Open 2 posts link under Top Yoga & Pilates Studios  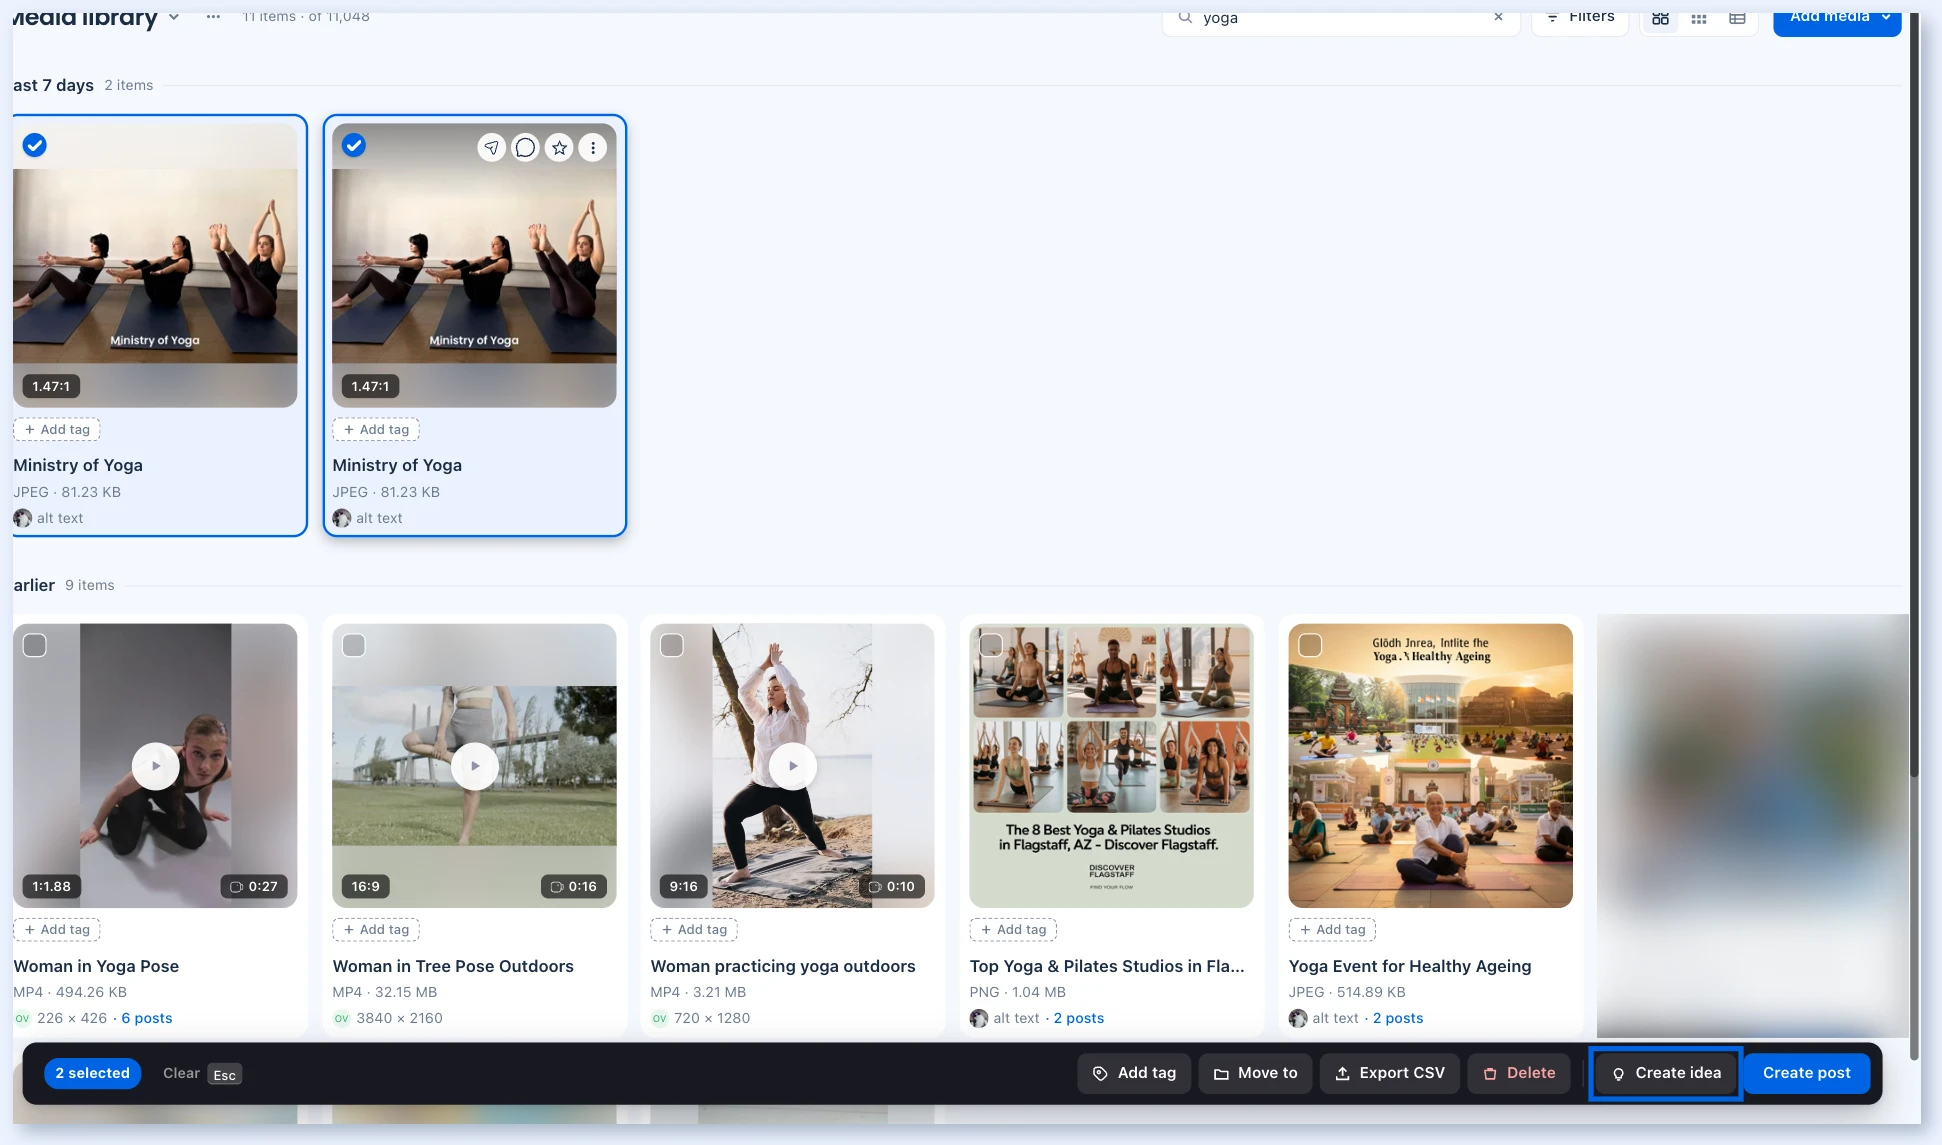pos(1078,1018)
